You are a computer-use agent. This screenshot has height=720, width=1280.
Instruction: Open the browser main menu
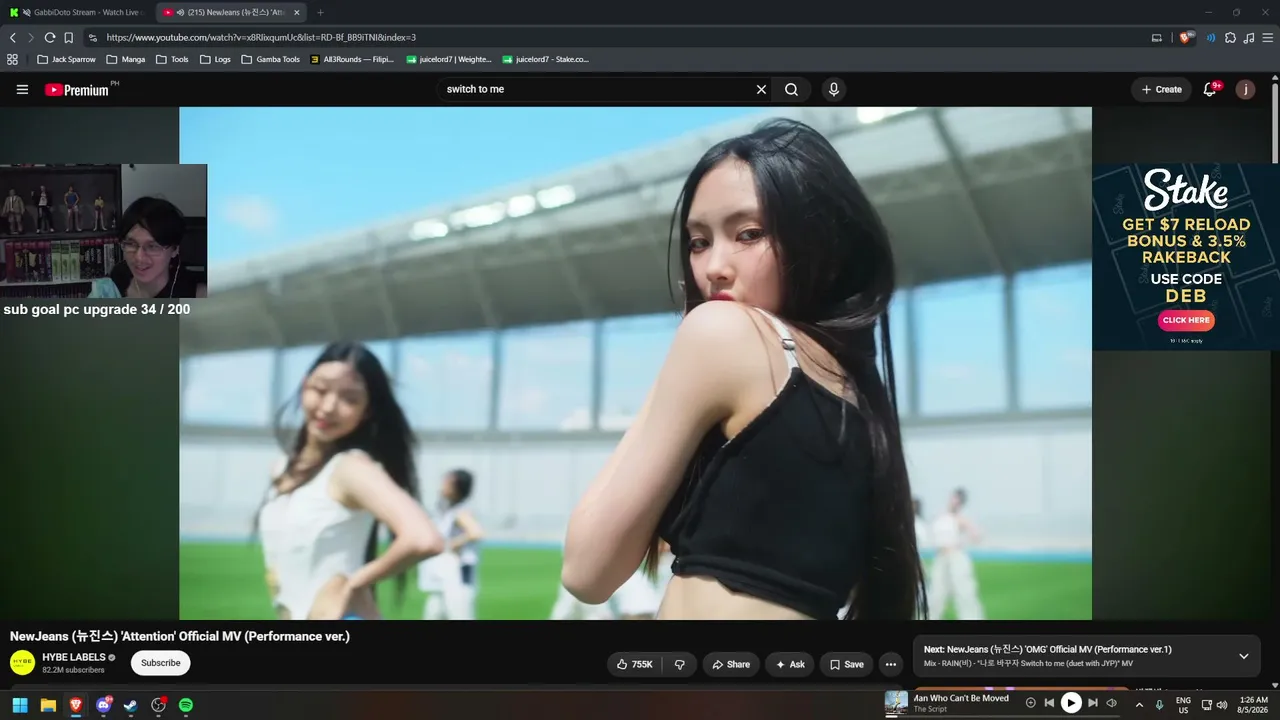tap(1266, 38)
